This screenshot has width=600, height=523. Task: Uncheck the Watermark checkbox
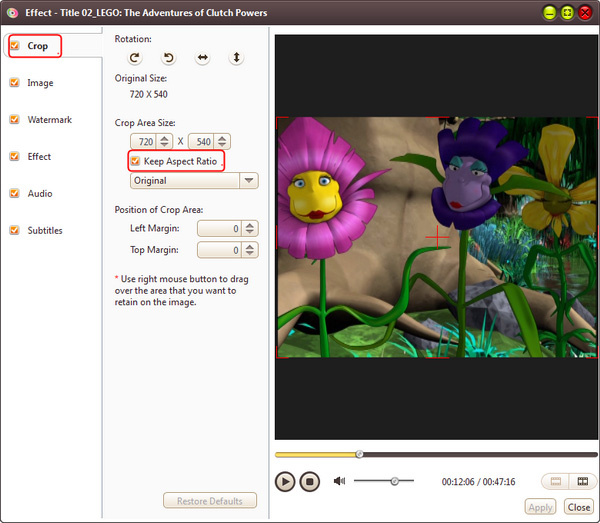pos(14,120)
